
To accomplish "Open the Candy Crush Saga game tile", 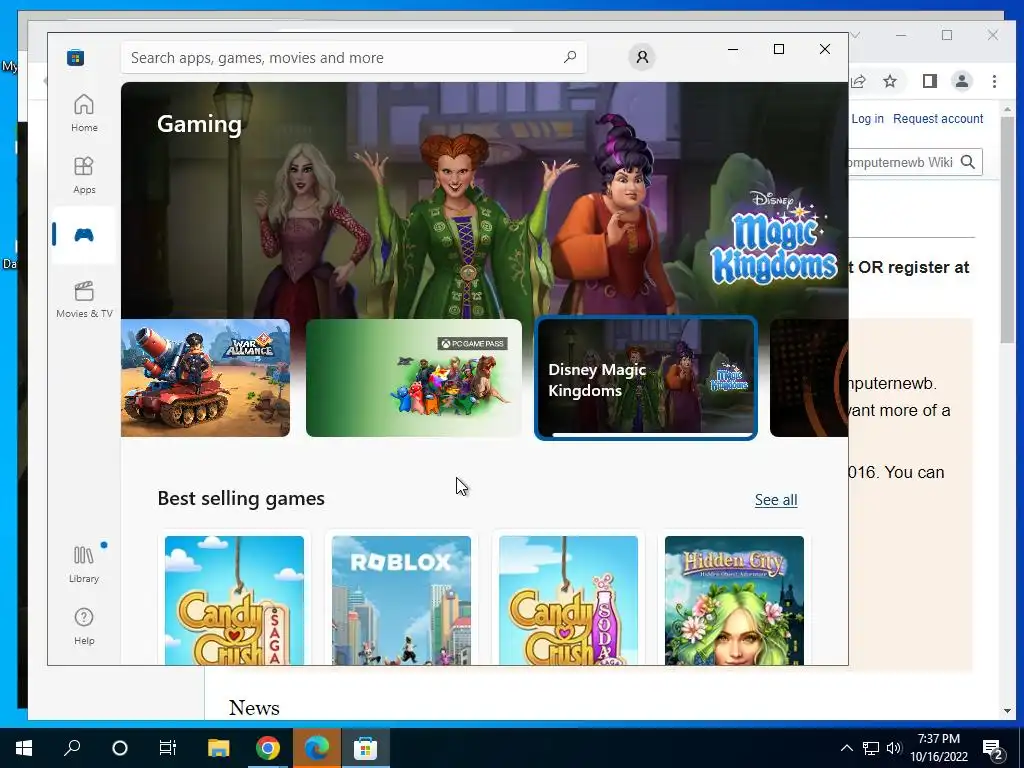I will (234, 600).
